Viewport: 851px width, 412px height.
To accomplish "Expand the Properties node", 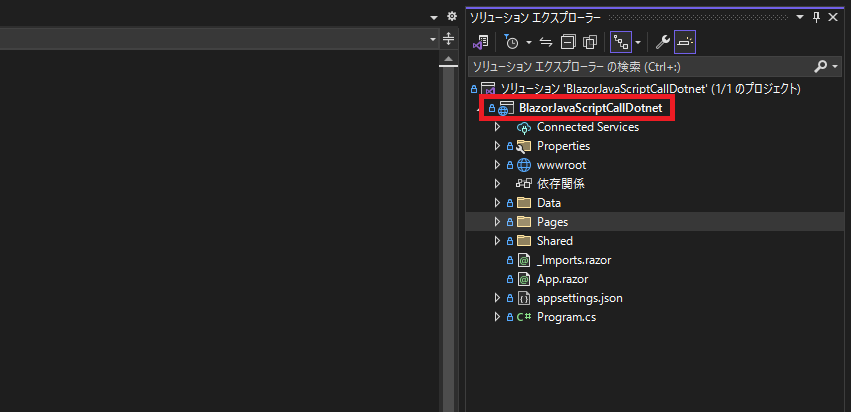I will [497, 146].
